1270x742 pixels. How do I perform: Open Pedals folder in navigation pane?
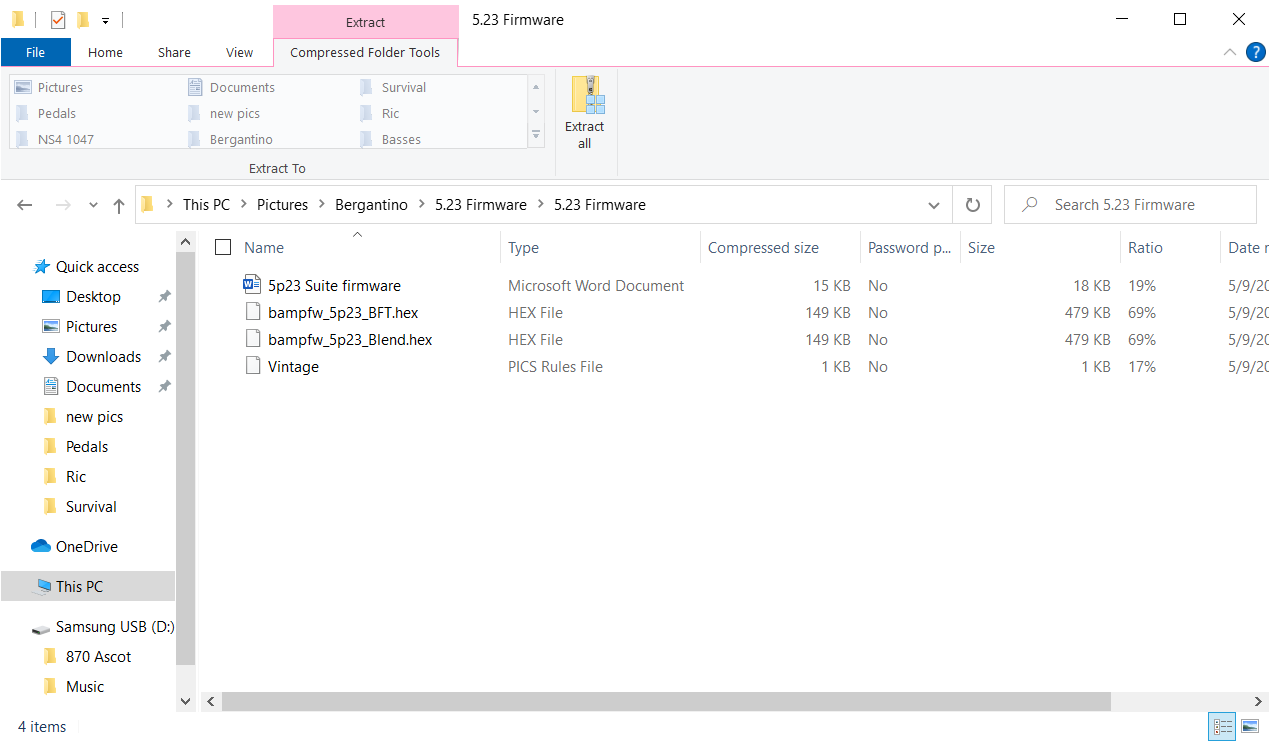pos(87,447)
